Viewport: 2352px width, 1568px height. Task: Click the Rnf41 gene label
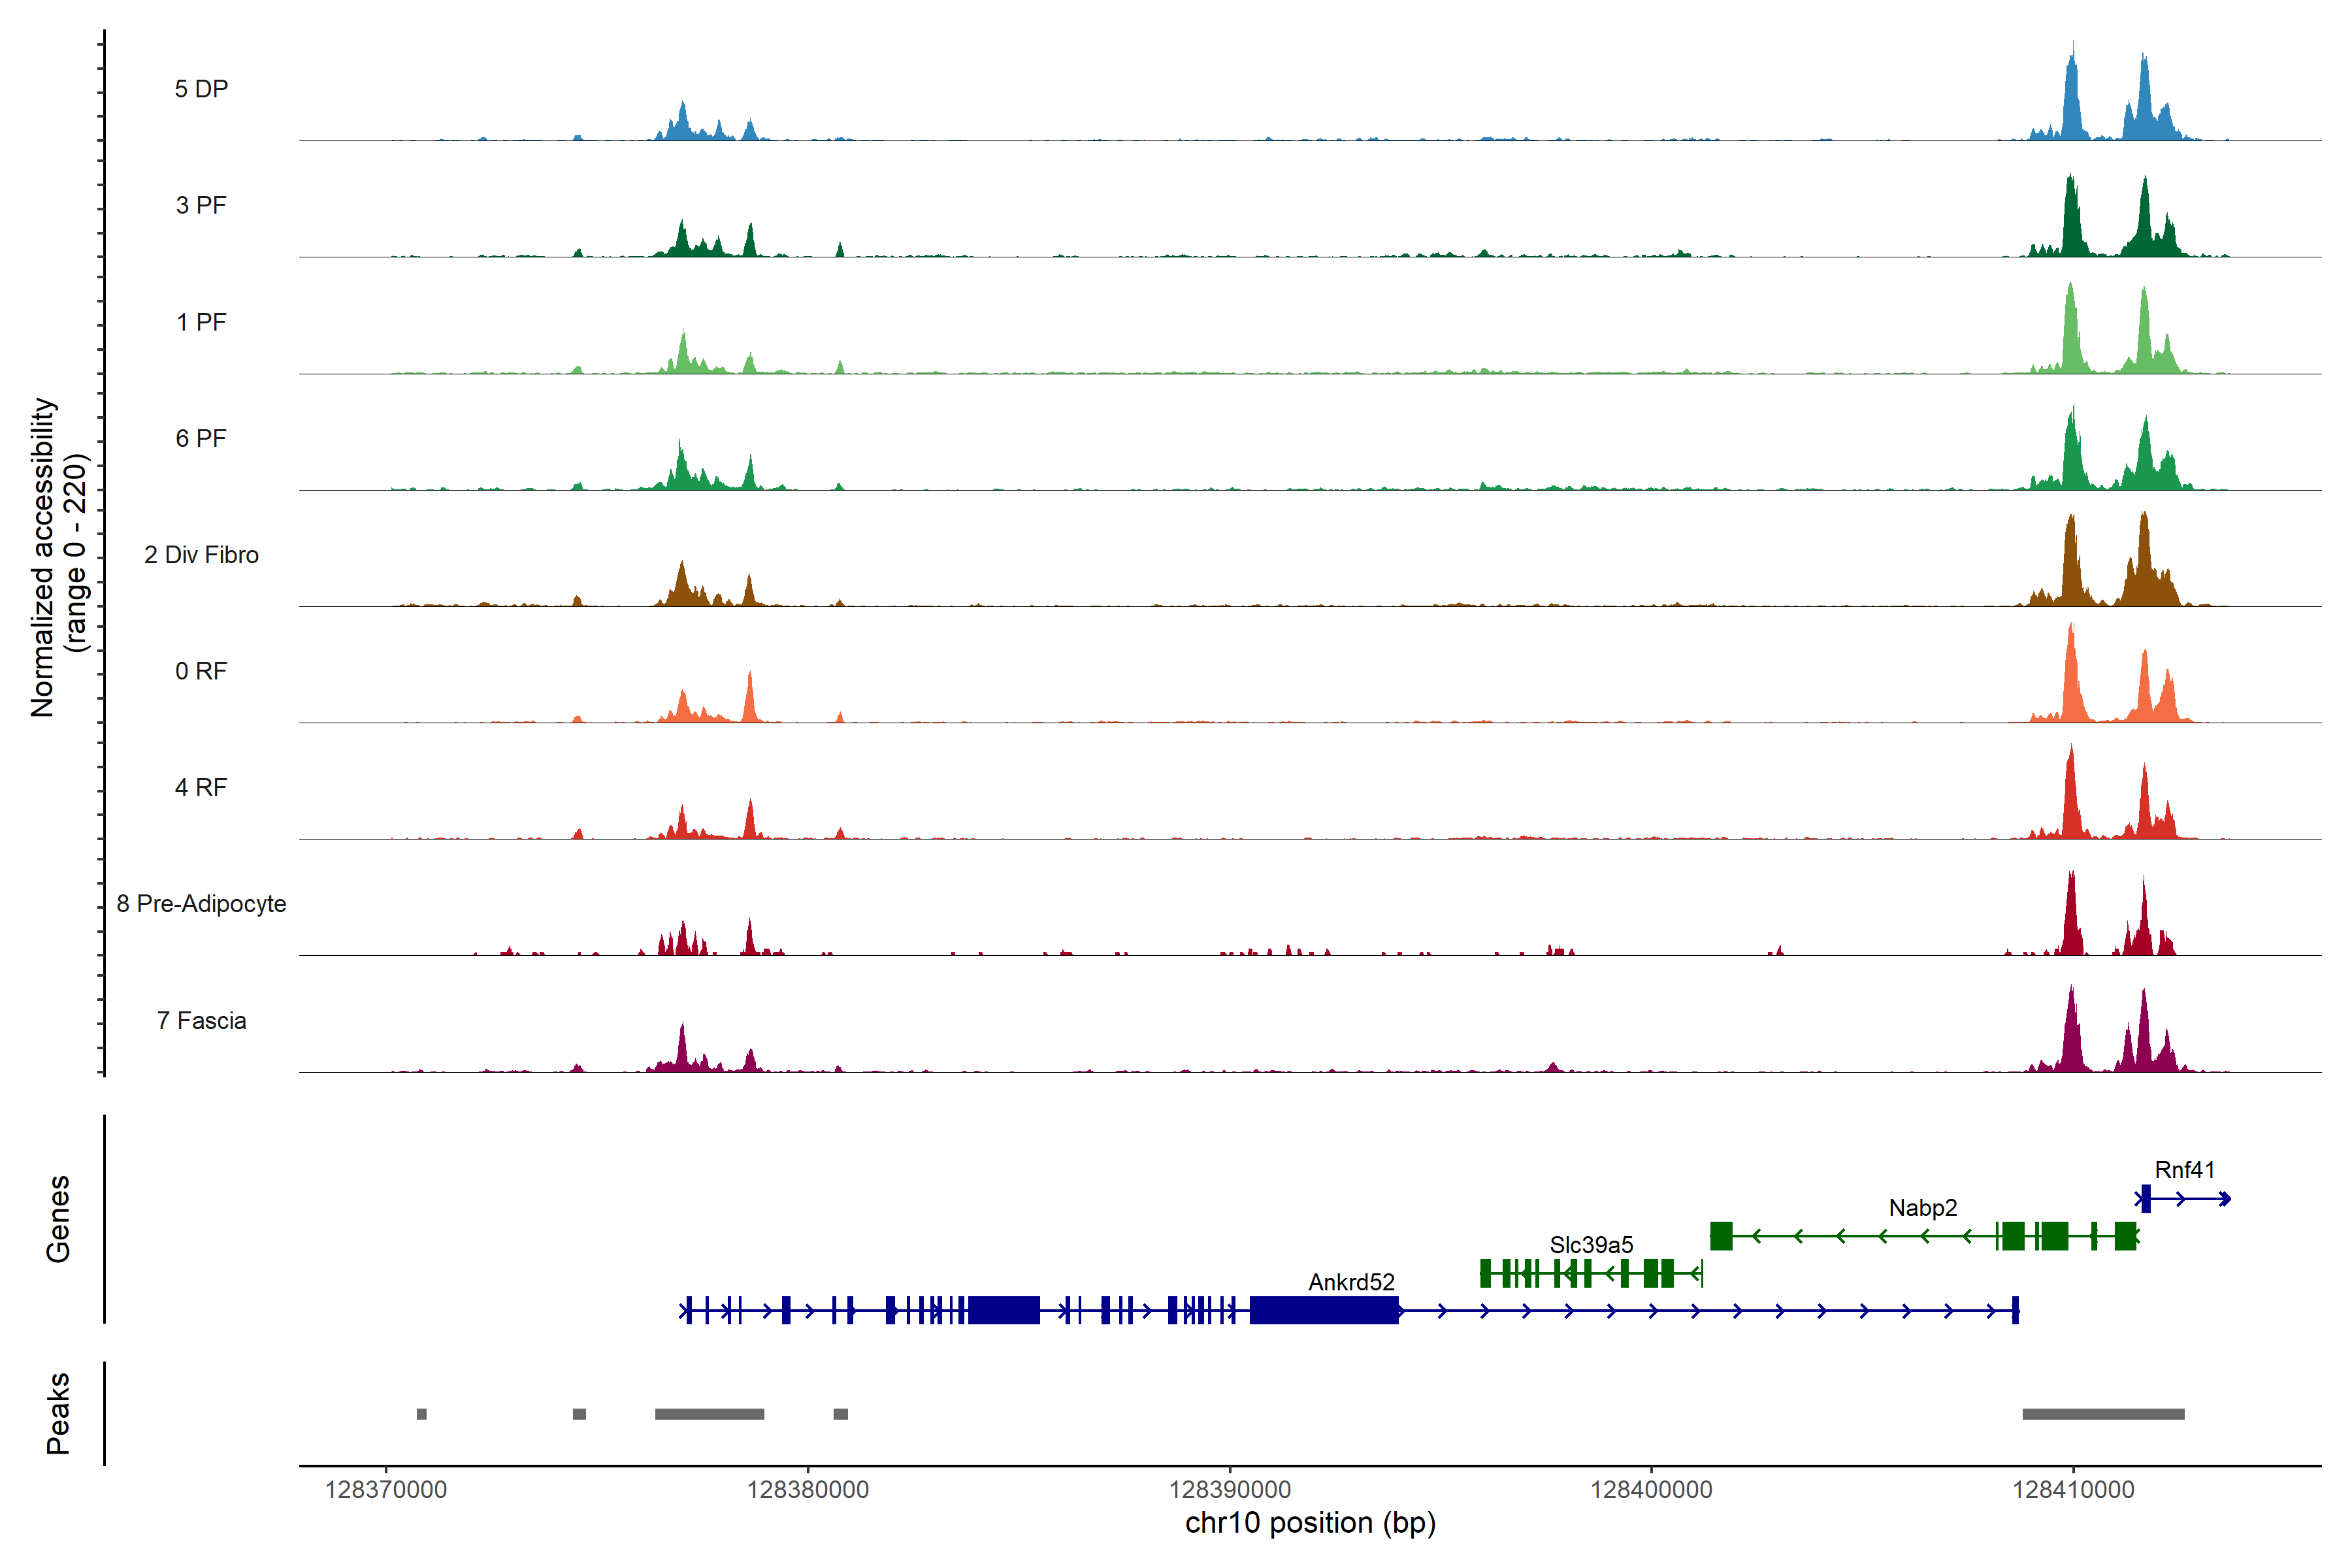(x=2184, y=1170)
